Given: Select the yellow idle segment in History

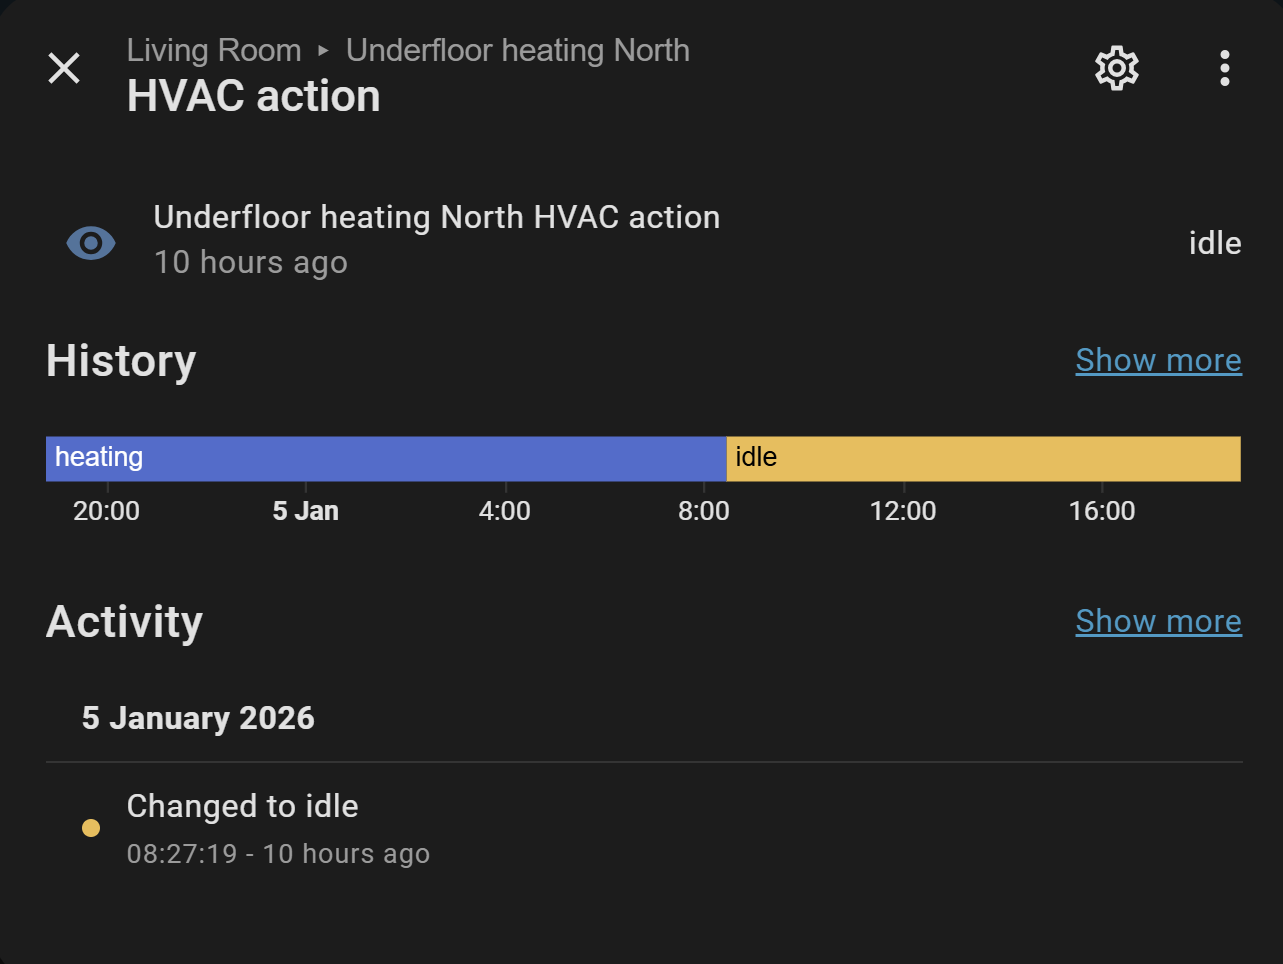Looking at the screenshot, I should [983, 458].
